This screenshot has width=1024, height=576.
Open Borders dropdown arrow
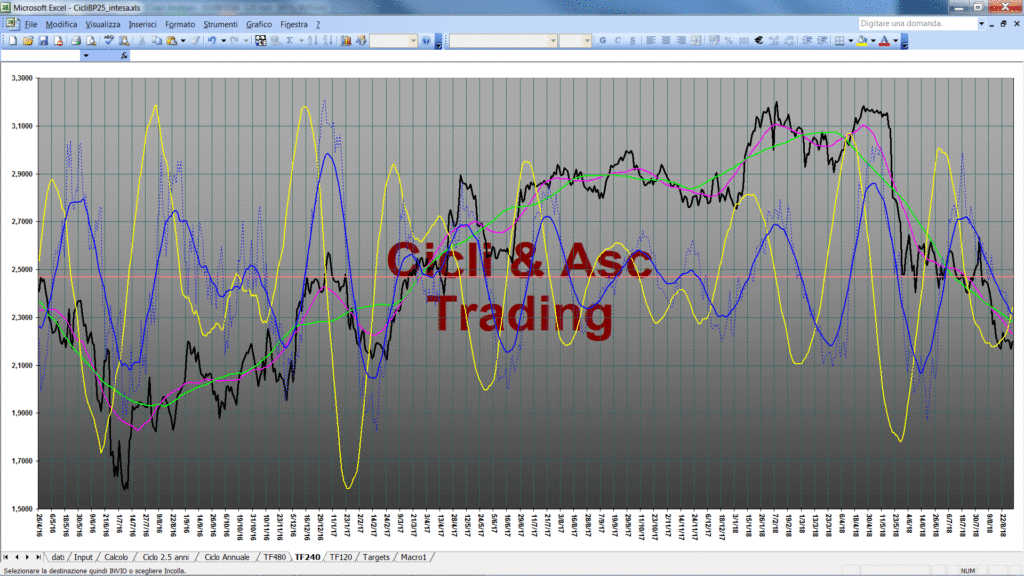(851, 40)
